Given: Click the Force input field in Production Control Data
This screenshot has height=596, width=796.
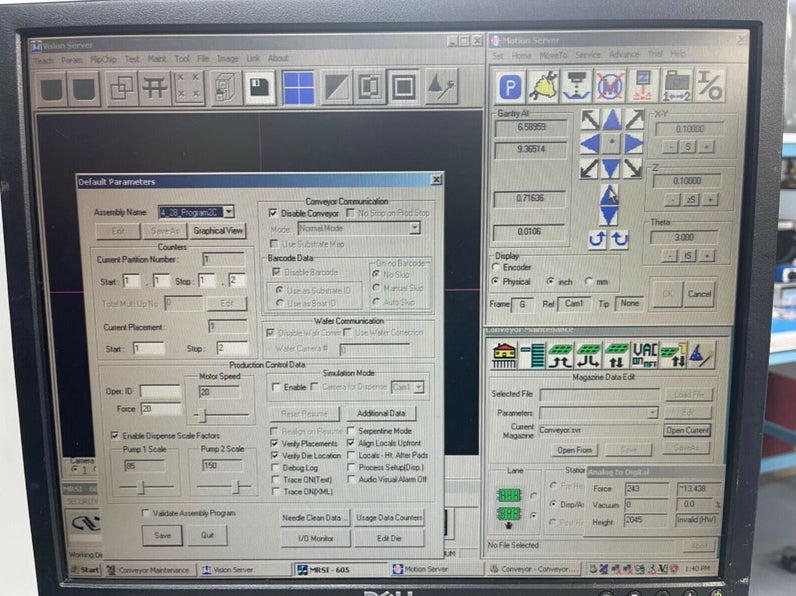Looking at the screenshot, I should [160, 409].
